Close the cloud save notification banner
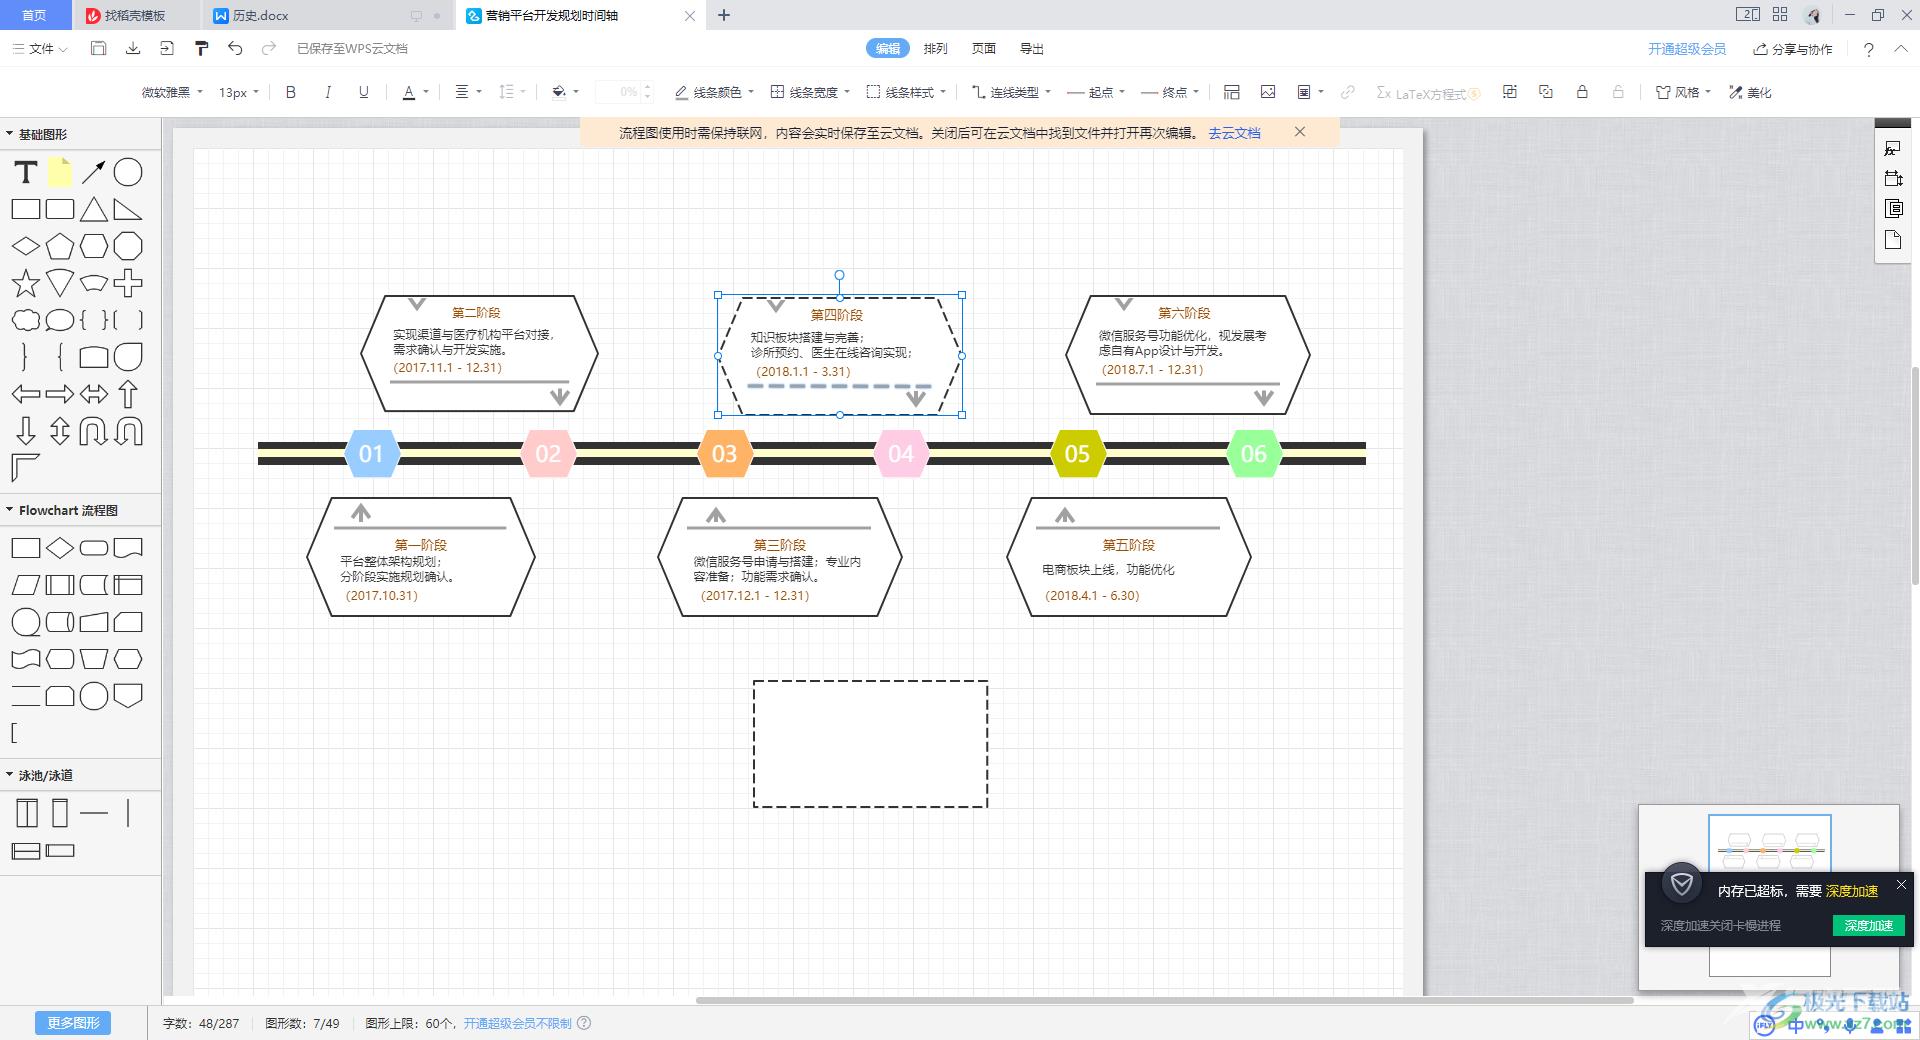 pos(1300,132)
